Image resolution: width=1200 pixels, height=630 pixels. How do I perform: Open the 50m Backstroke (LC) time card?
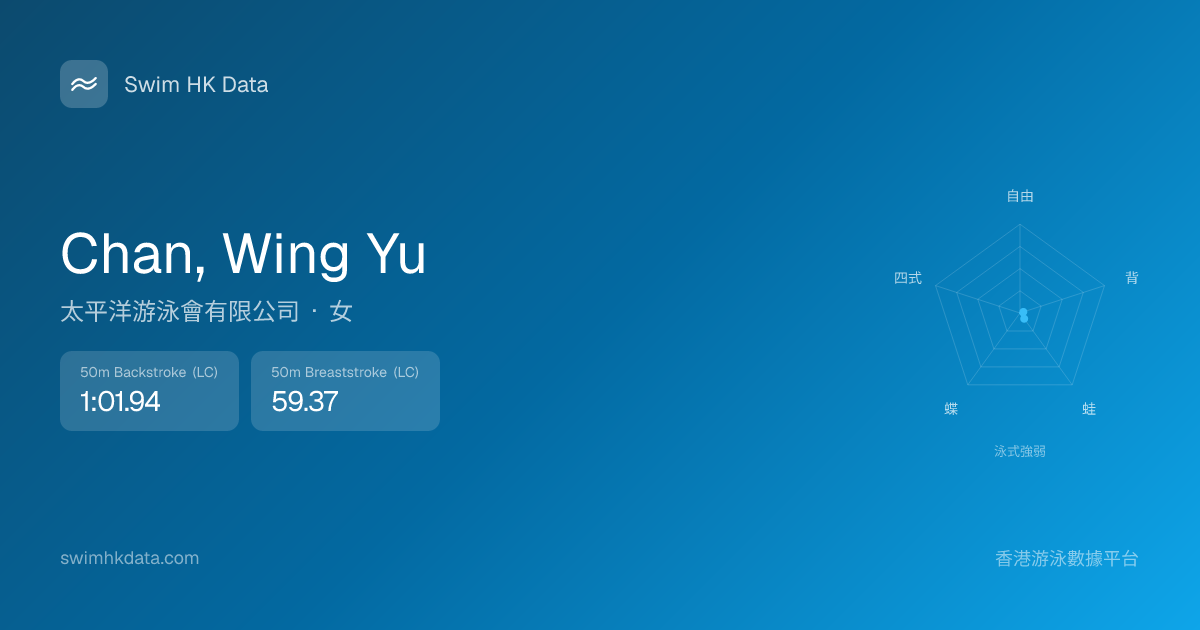149,391
